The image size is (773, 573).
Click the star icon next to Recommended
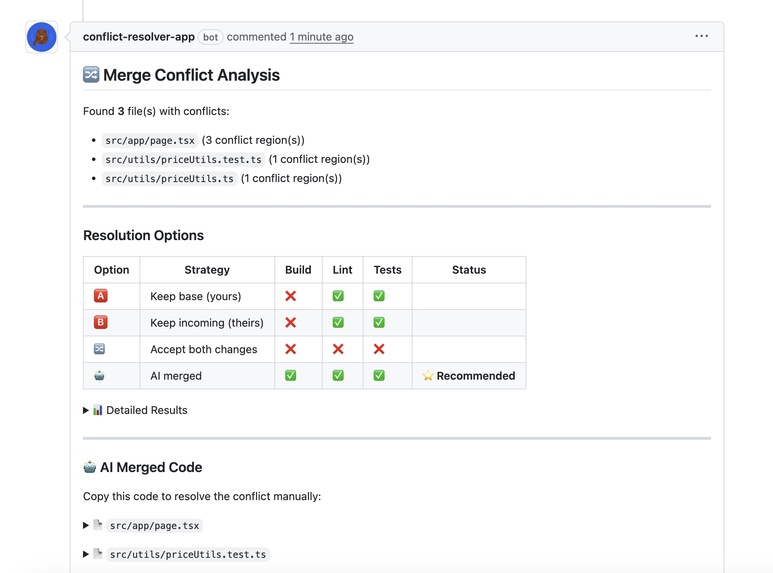[x=427, y=376]
